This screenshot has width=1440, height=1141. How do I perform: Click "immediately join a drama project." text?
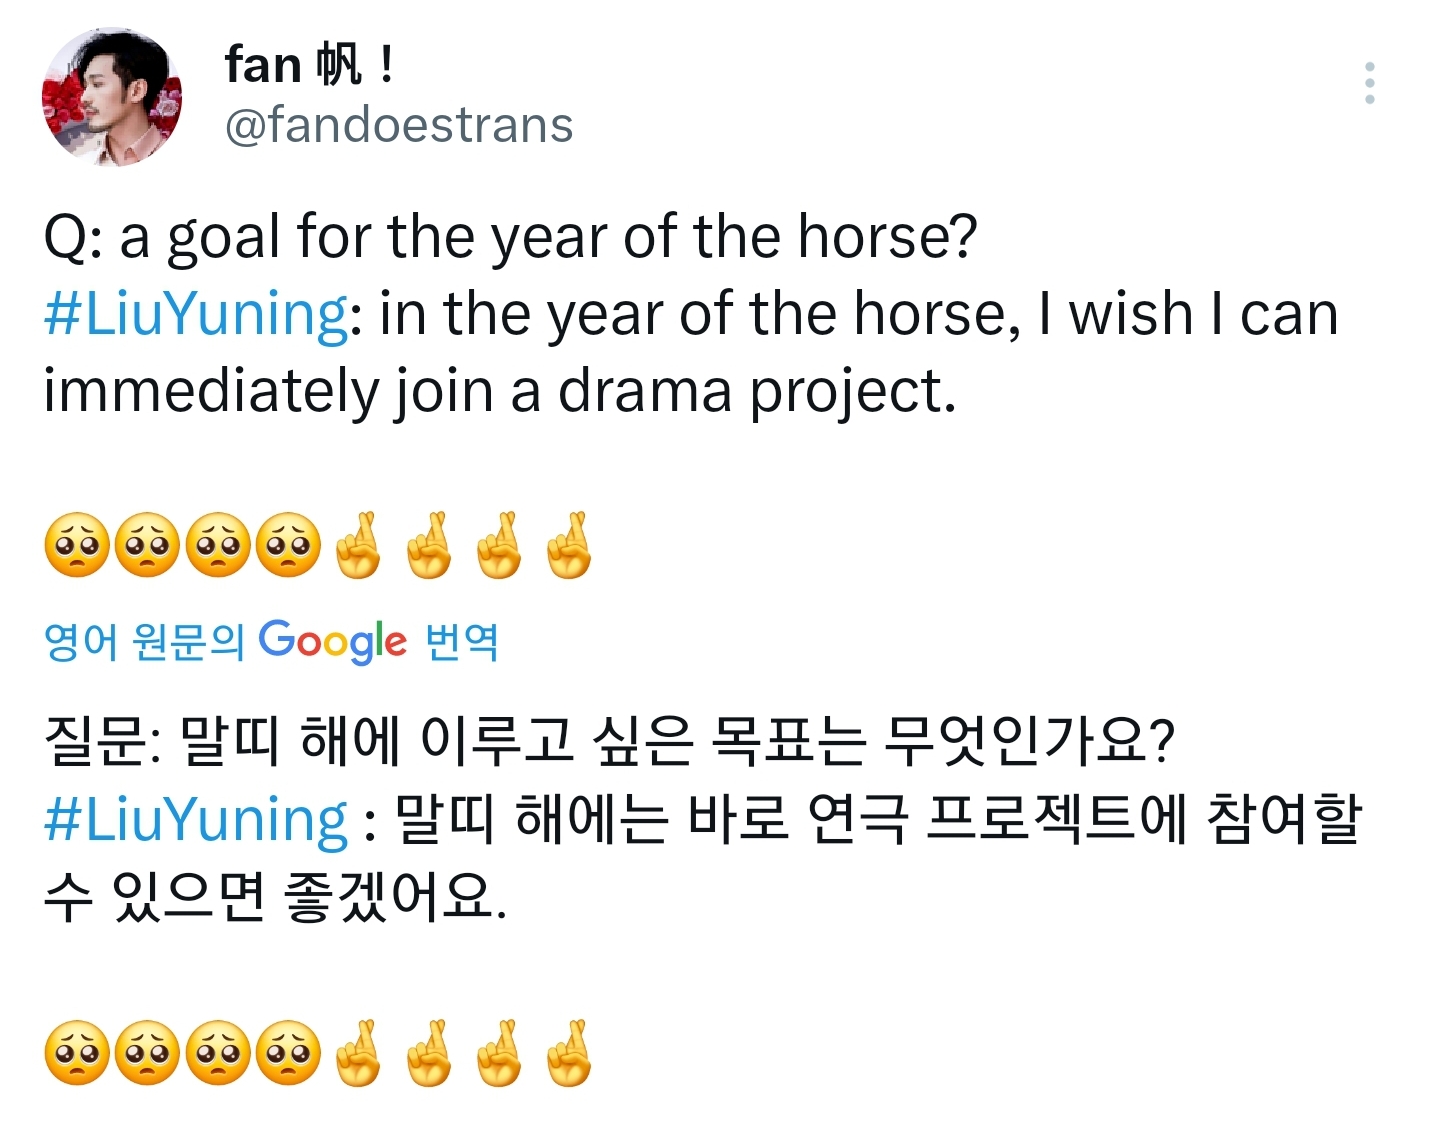pyautogui.click(x=500, y=391)
